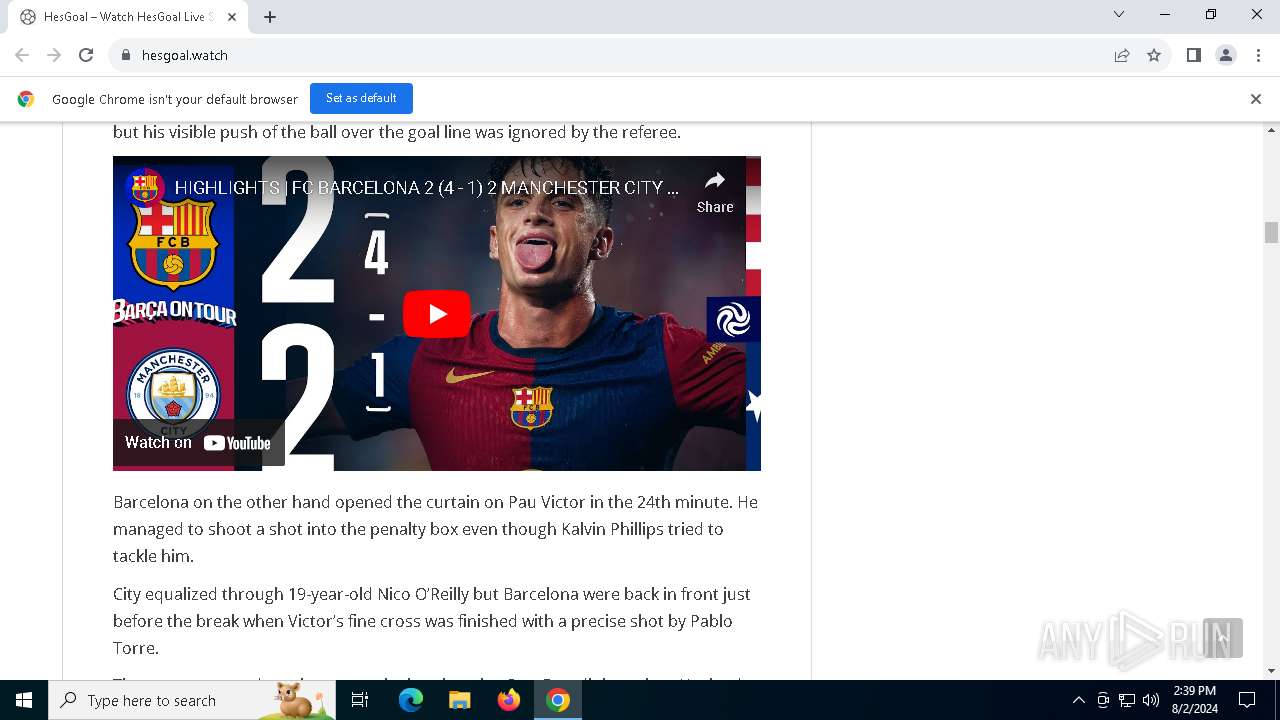Image resolution: width=1280 pixels, height=720 pixels.
Task: Open clock showing 2:39 PM
Action: pos(1194,700)
